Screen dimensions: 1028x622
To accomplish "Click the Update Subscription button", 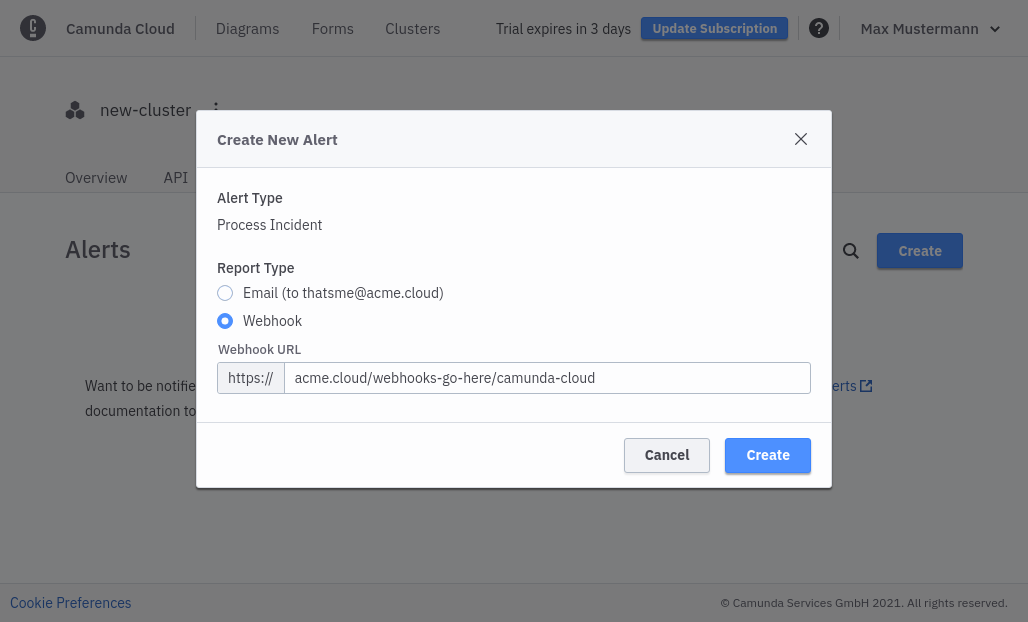I will (x=714, y=28).
